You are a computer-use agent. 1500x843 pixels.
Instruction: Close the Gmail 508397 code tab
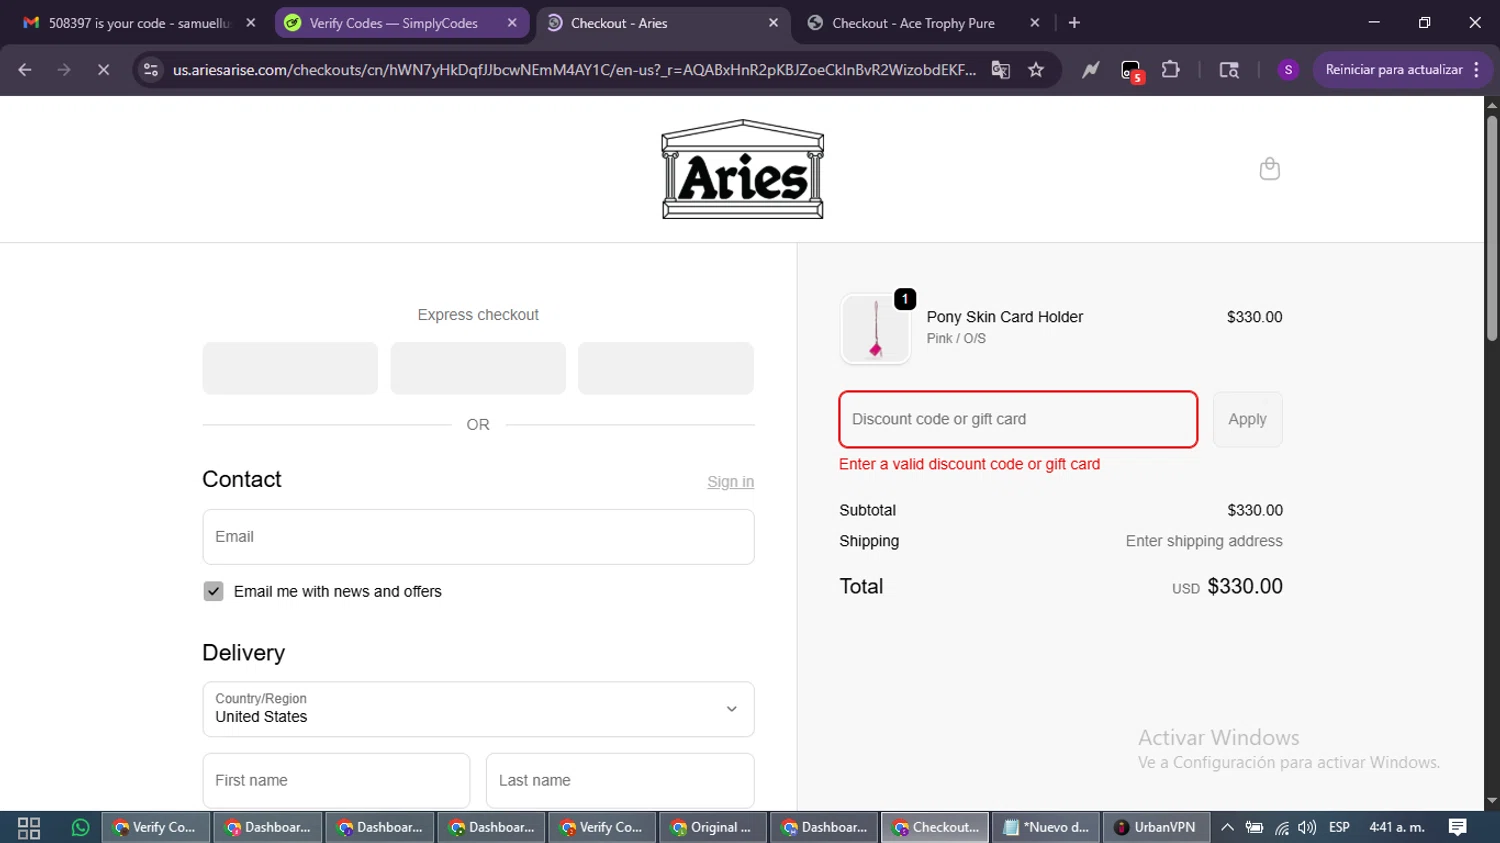(251, 22)
